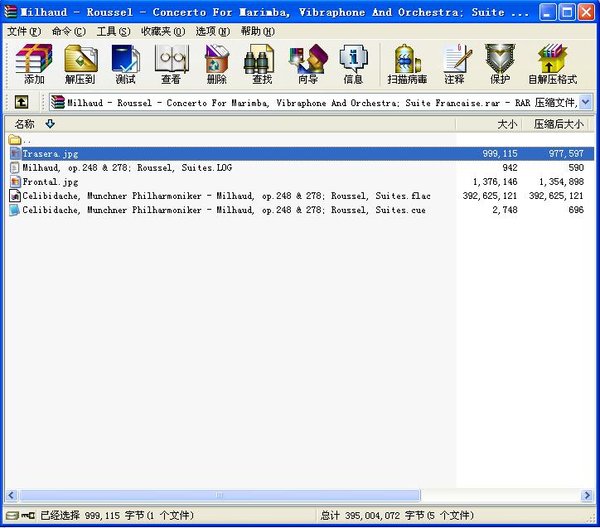The width and height of the screenshot is (600, 528).
Task: Click the .flac file icon
Action: 15,196
